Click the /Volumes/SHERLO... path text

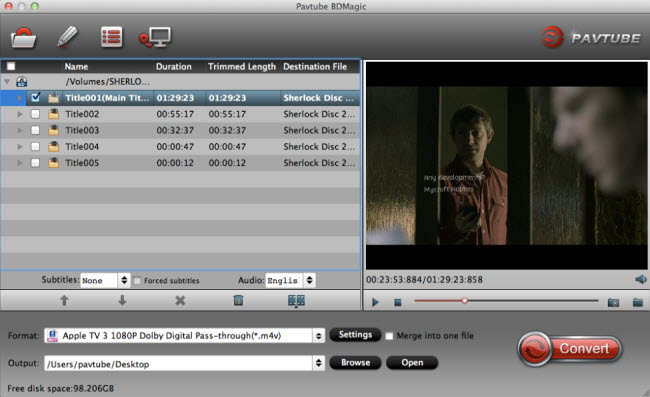click(x=107, y=82)
